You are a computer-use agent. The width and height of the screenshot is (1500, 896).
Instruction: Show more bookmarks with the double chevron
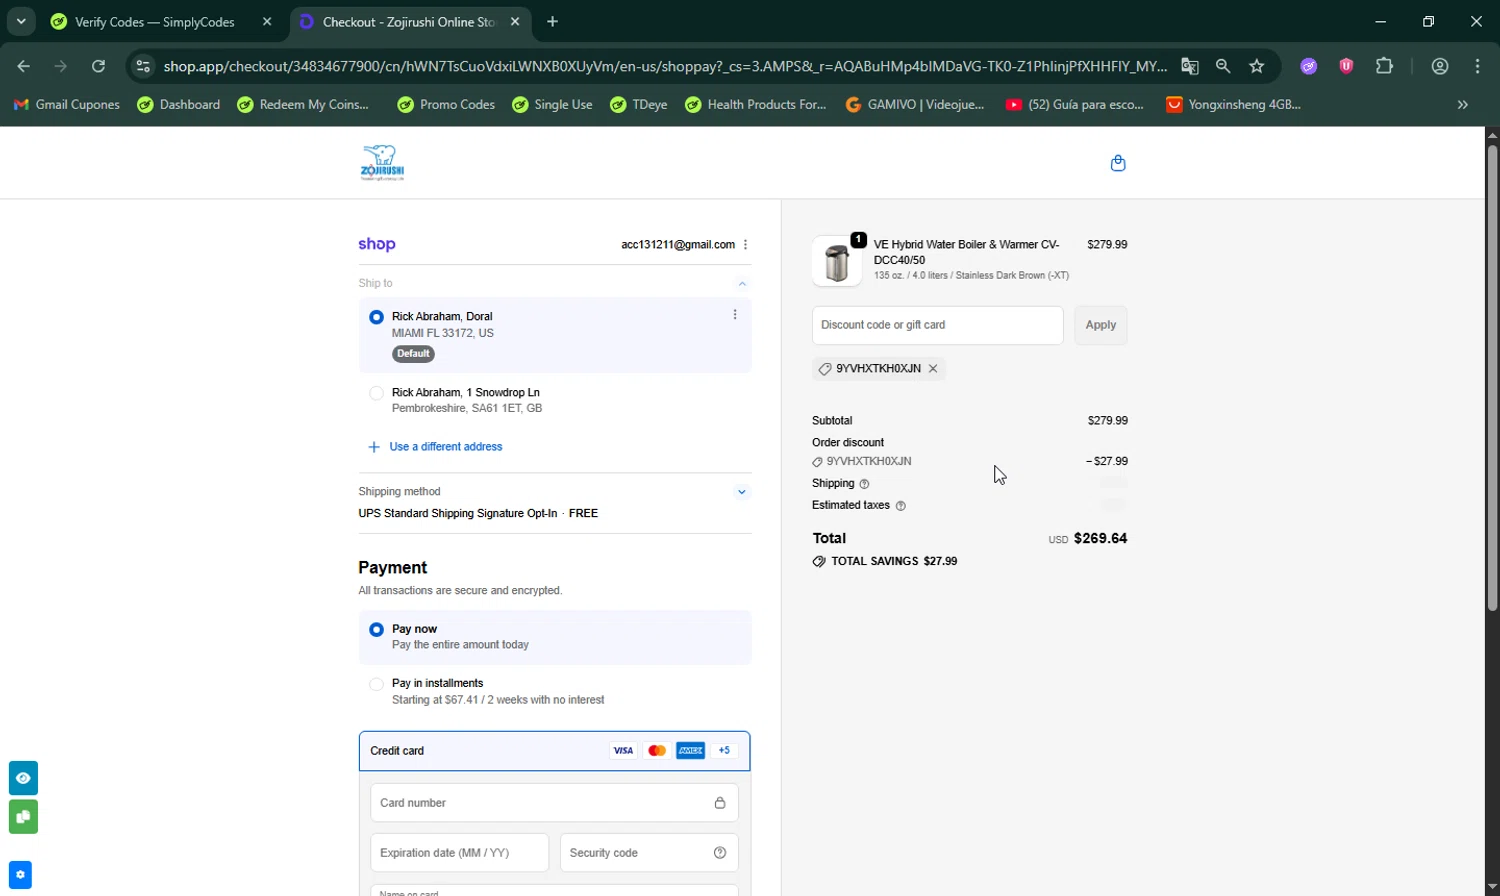(x=1463, y=104)
